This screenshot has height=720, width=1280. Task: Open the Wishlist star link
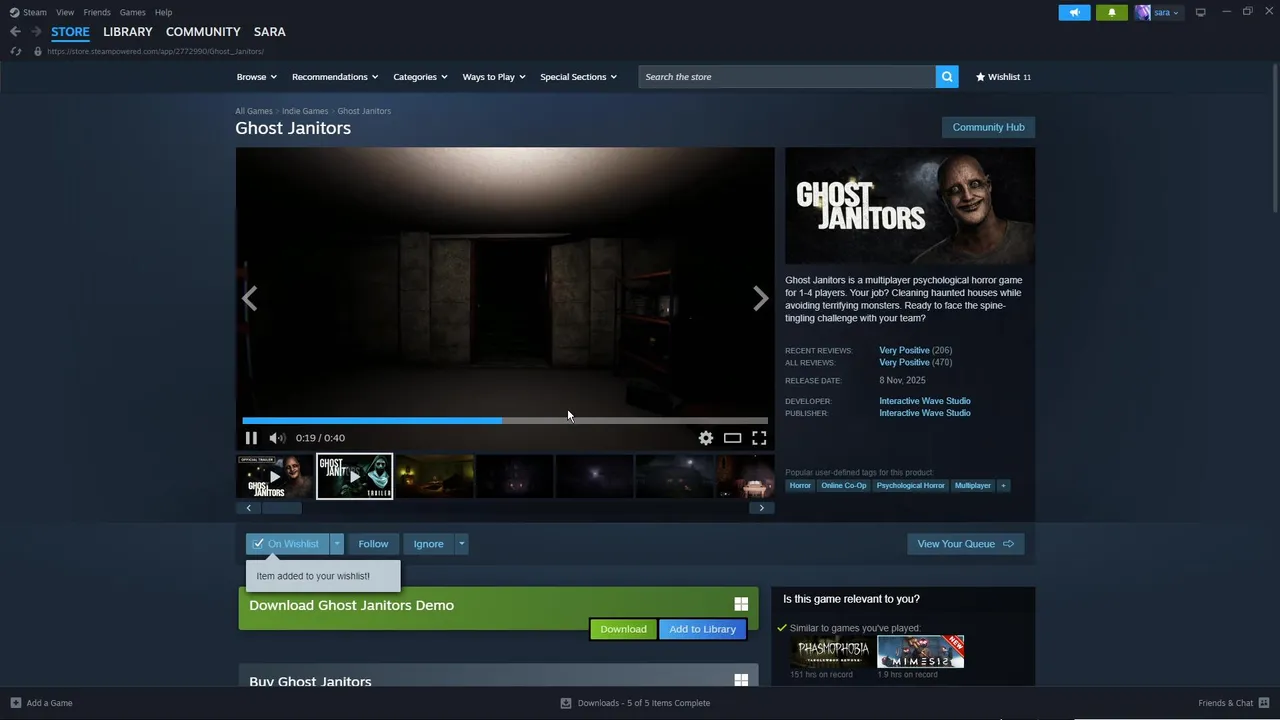[1003, 77]
